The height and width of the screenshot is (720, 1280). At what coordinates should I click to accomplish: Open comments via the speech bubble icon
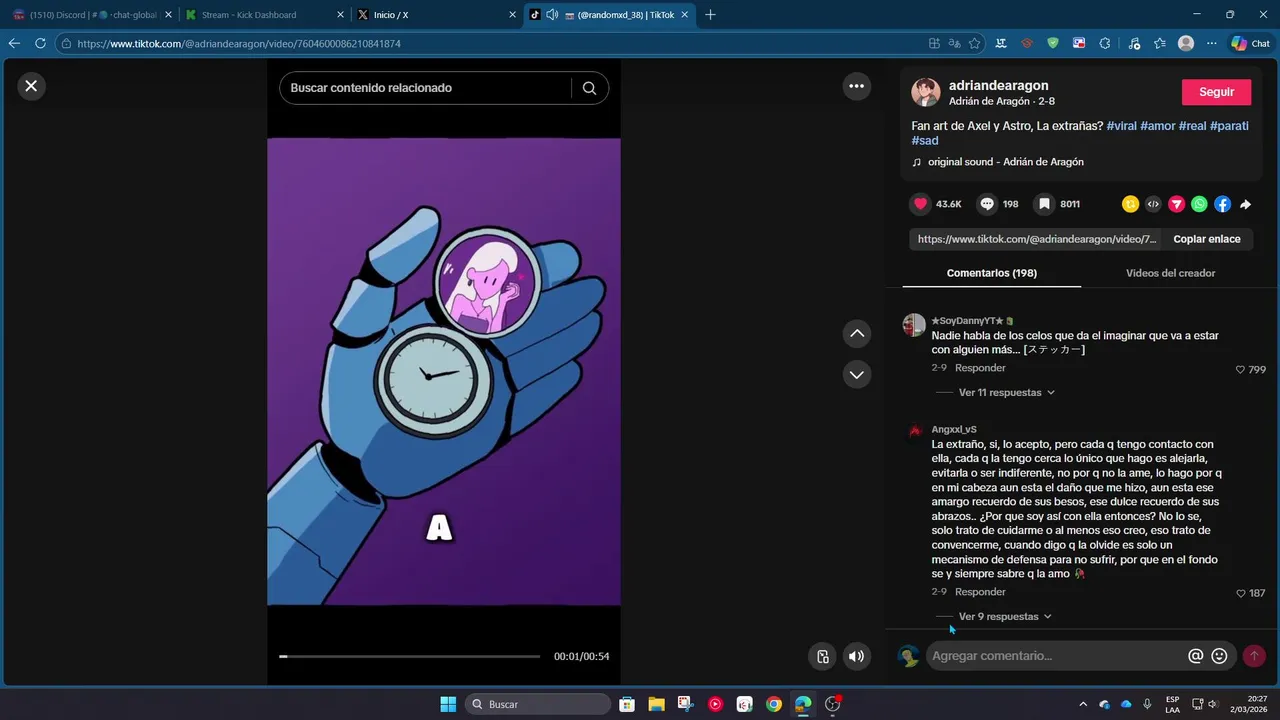987,204
